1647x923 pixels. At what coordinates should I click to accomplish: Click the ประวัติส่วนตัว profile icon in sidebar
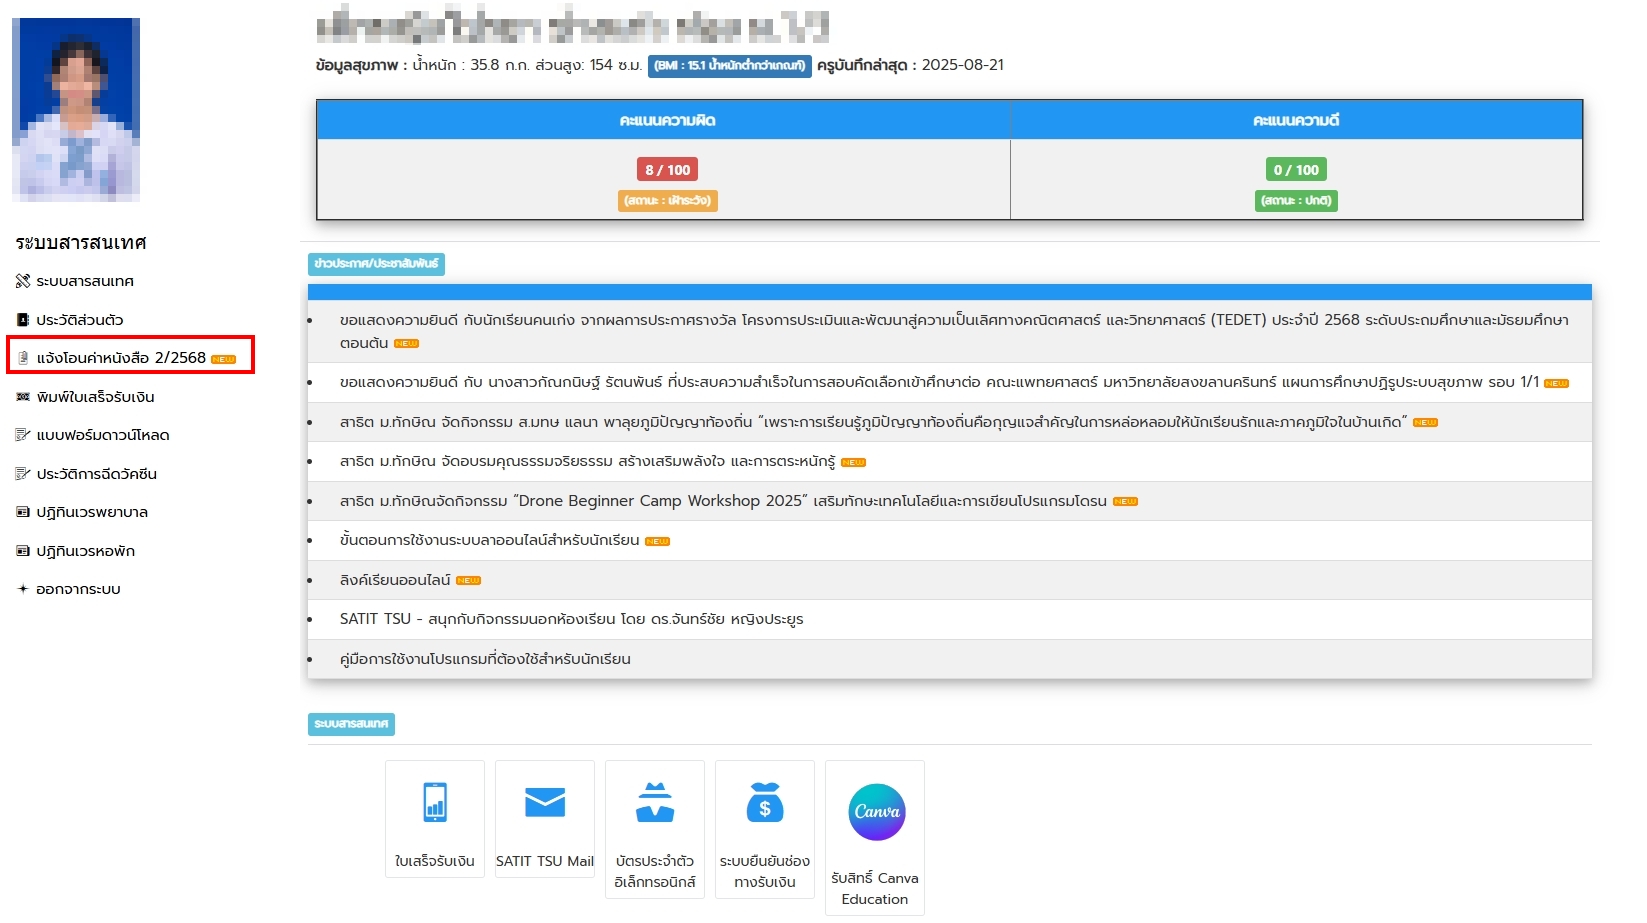pyautogui.click(x=23, y=320)
